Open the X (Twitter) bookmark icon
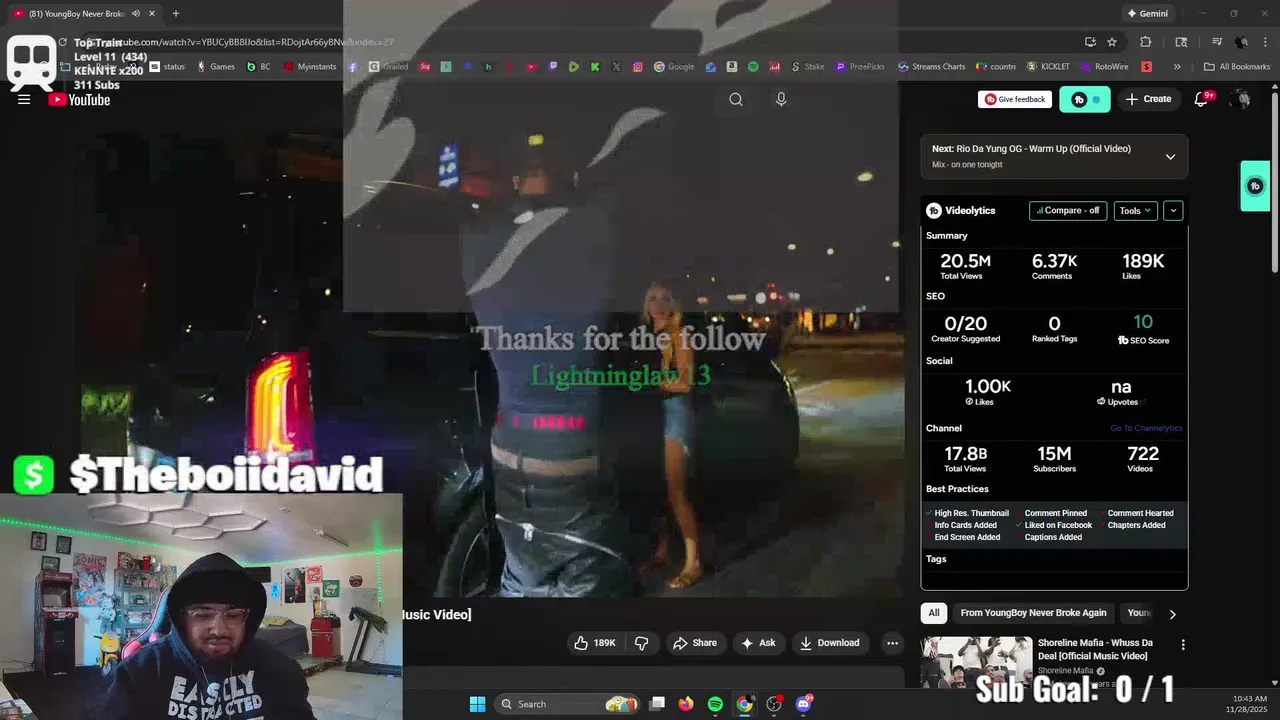The height and width of the screenshot is (720, 1280). click(x=616, y=67)
